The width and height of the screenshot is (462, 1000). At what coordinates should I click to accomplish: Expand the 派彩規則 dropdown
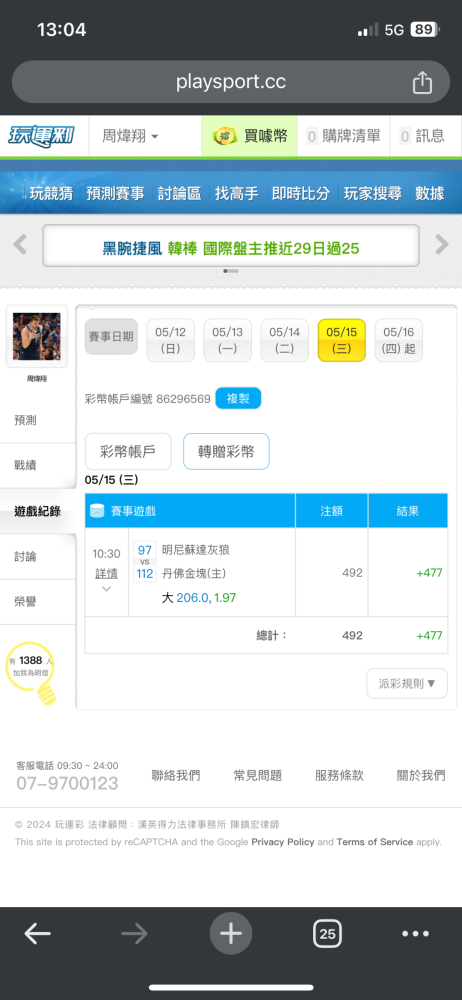click(x=407, y=683)
